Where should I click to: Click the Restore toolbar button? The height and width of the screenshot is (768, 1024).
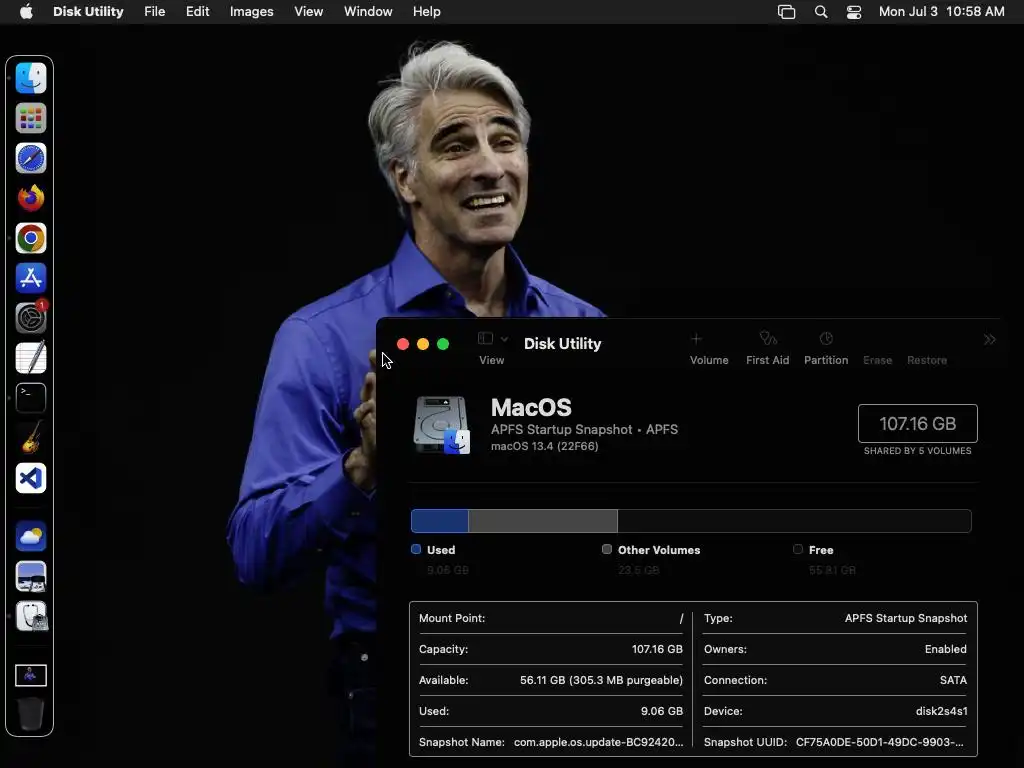pos(927,360)
